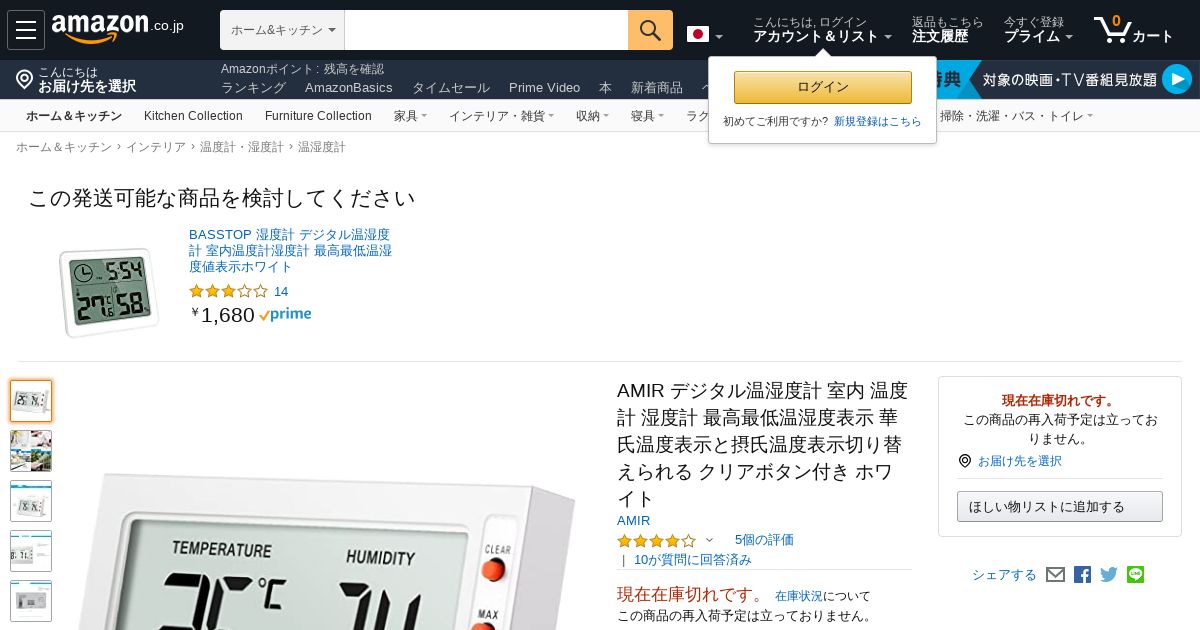Image resolution: width=1200 pixels, height=630 pixels.
Task: Click the orange search magnifier button
Action: [x=650, y=30]
